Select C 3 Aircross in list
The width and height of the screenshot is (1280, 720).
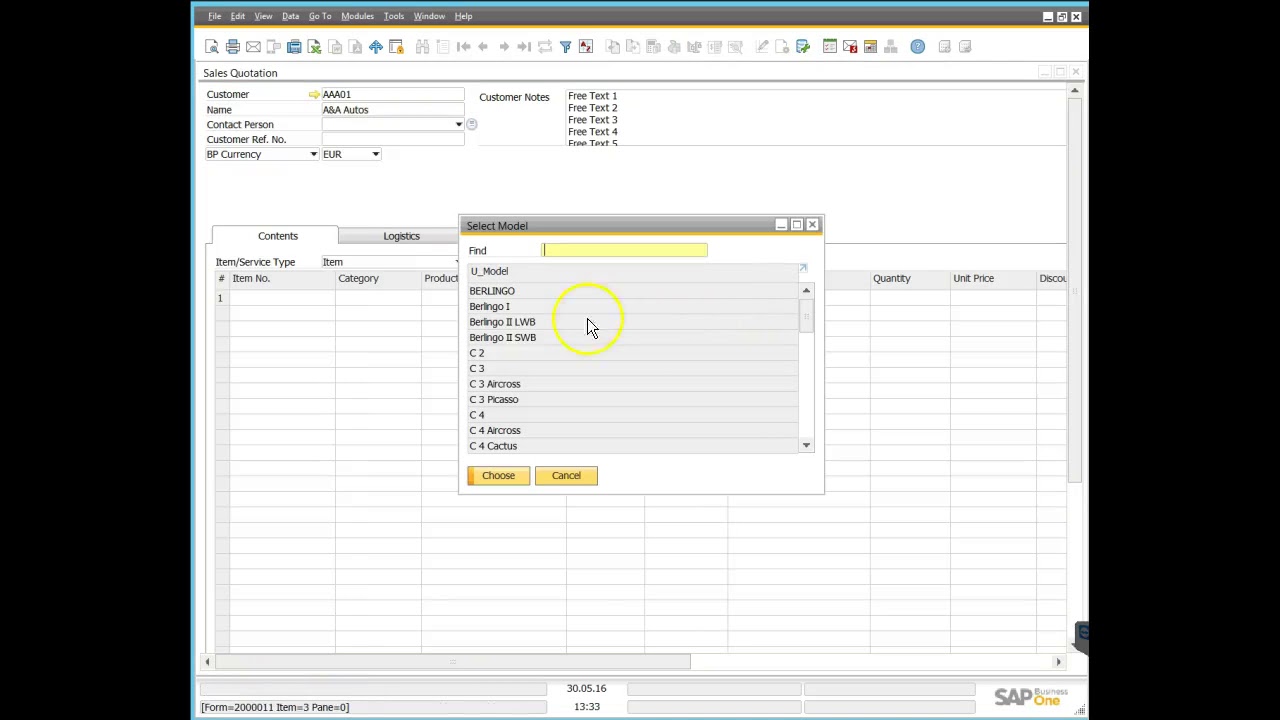(x=633, y=384)
